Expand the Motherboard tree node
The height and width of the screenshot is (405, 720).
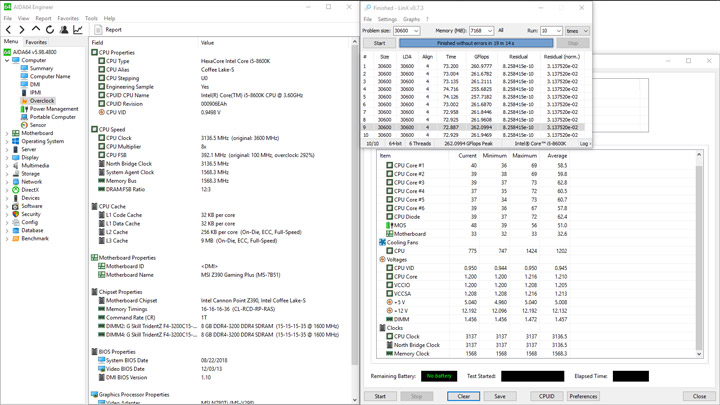coord(7,133)
